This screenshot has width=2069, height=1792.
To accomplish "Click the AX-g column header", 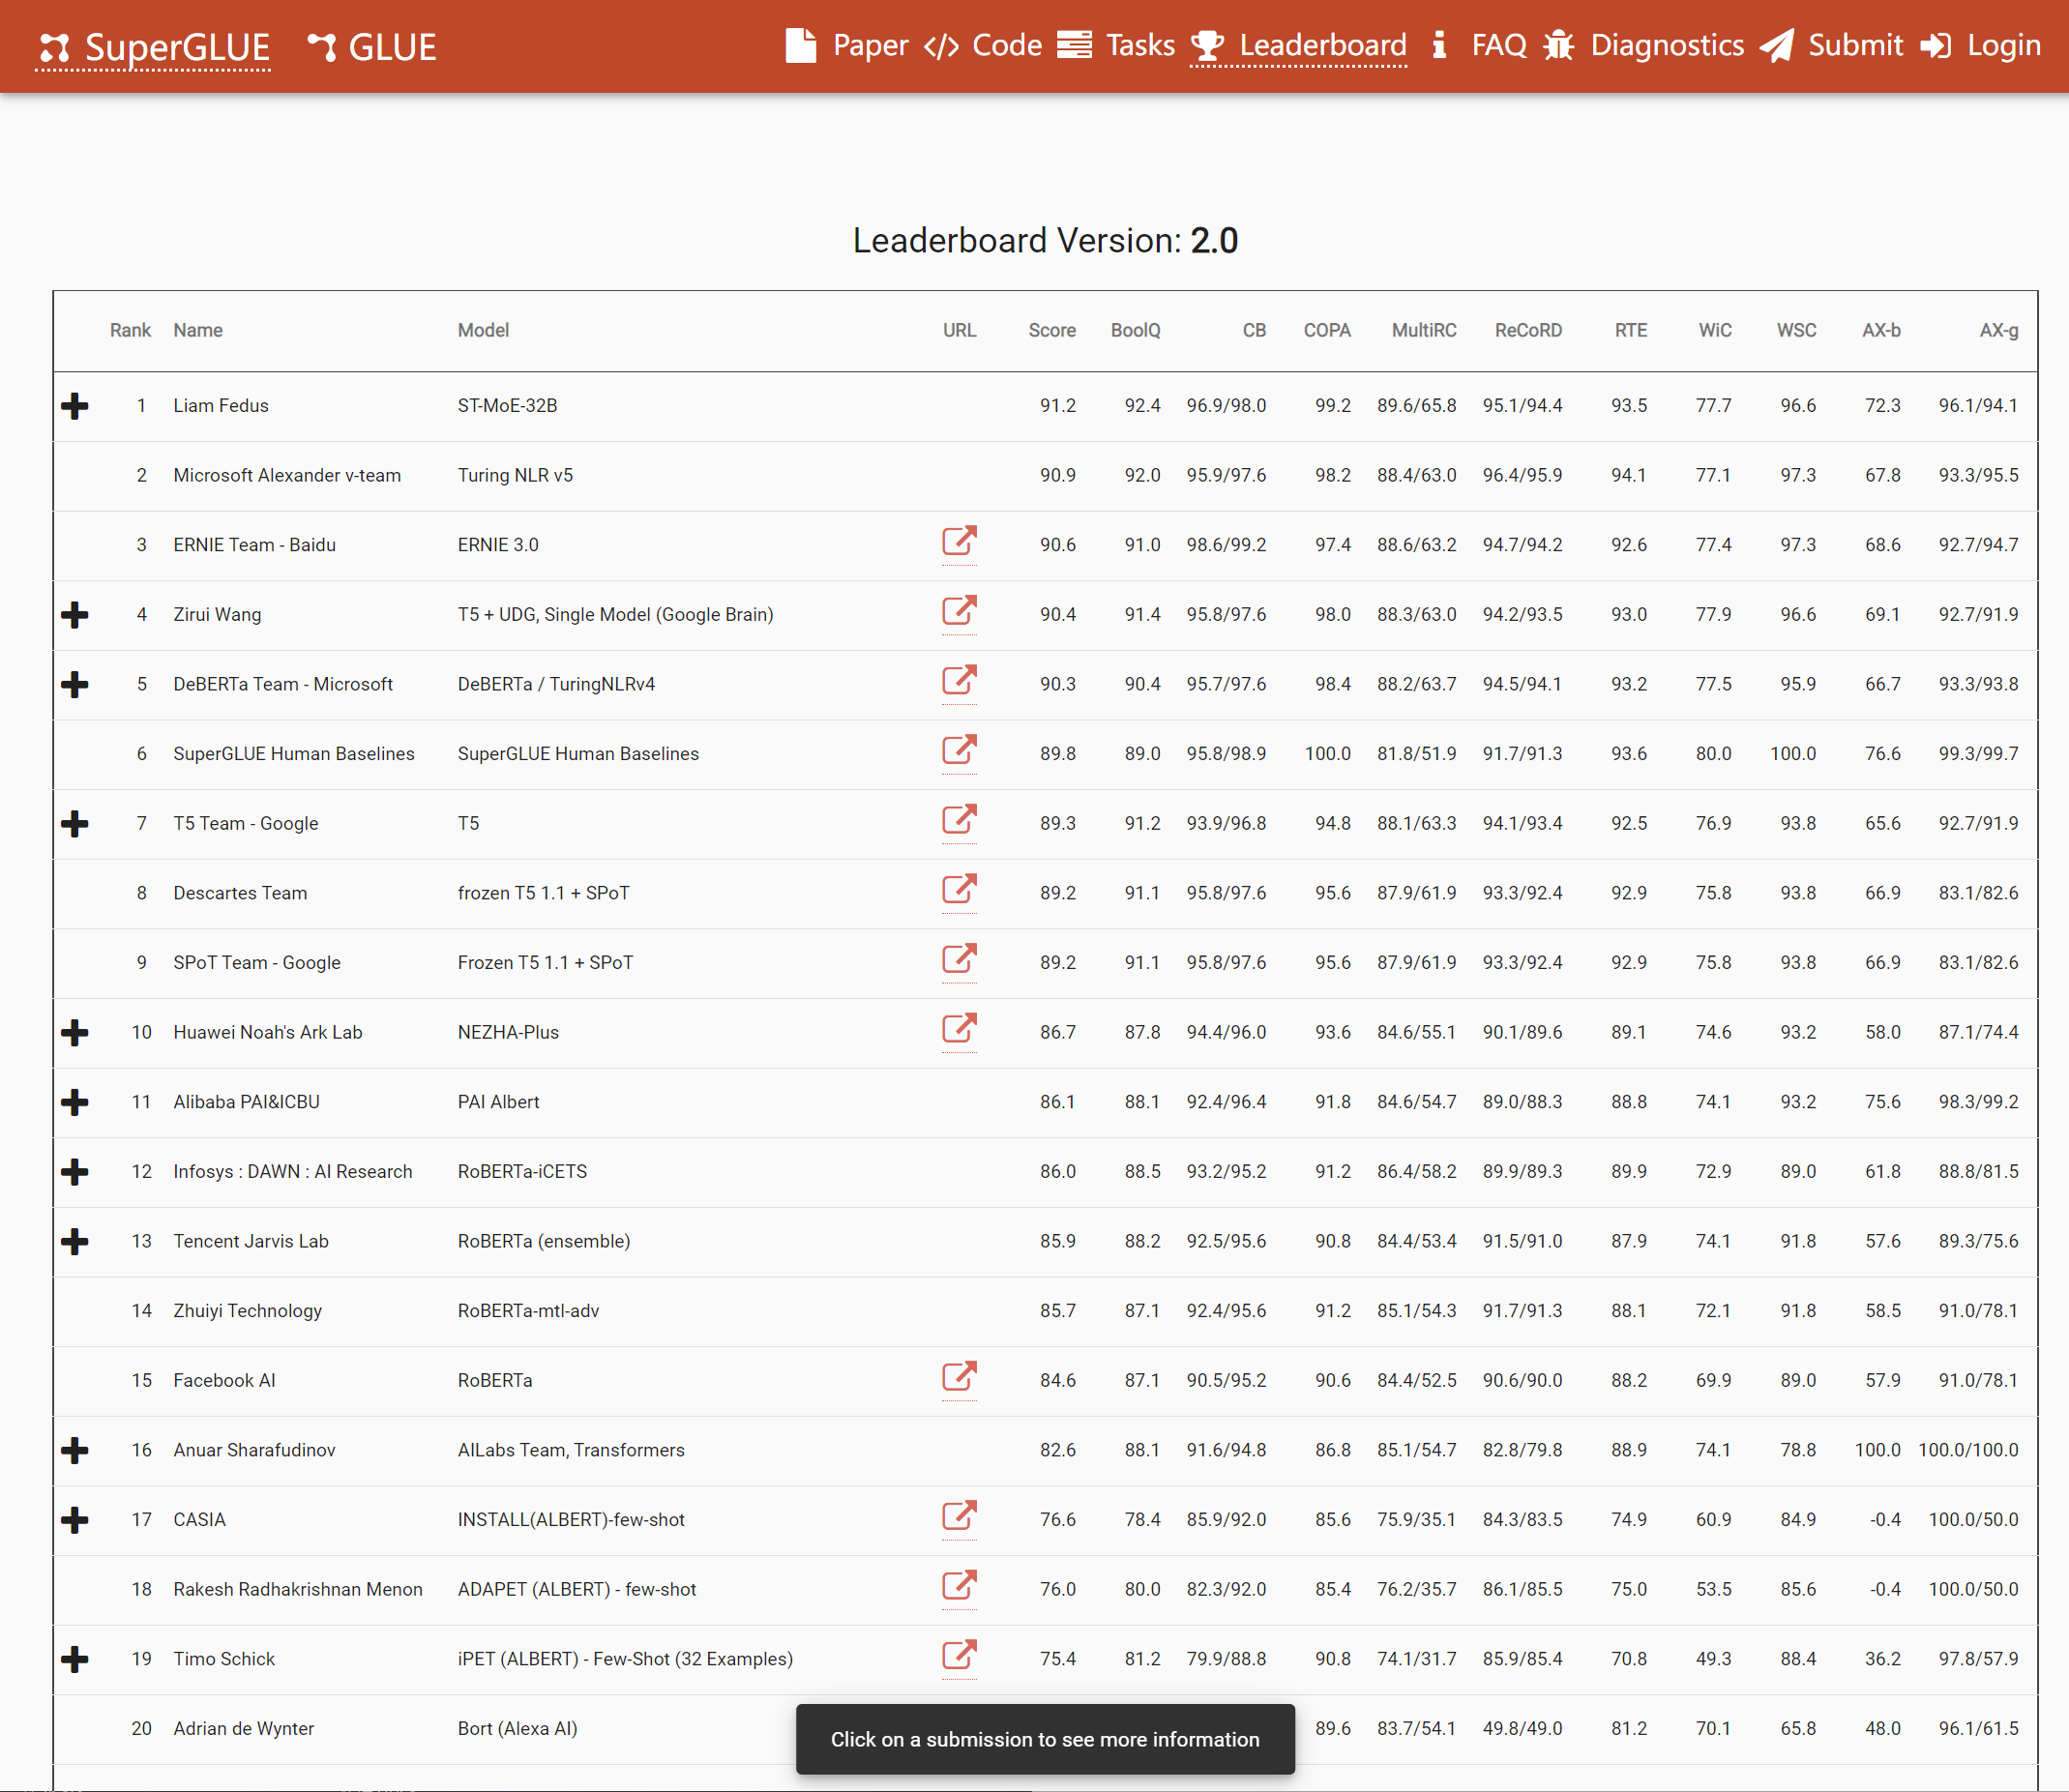I will [x=1999, y=331].
